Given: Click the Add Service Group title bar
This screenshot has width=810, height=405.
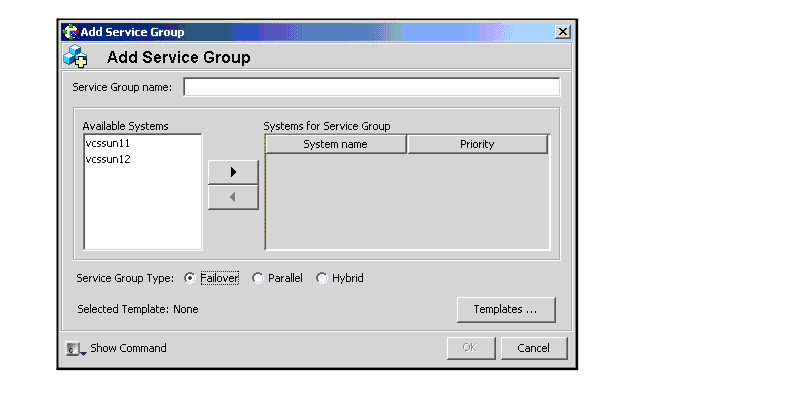Looking at the screenshot, I should [300, 32].
